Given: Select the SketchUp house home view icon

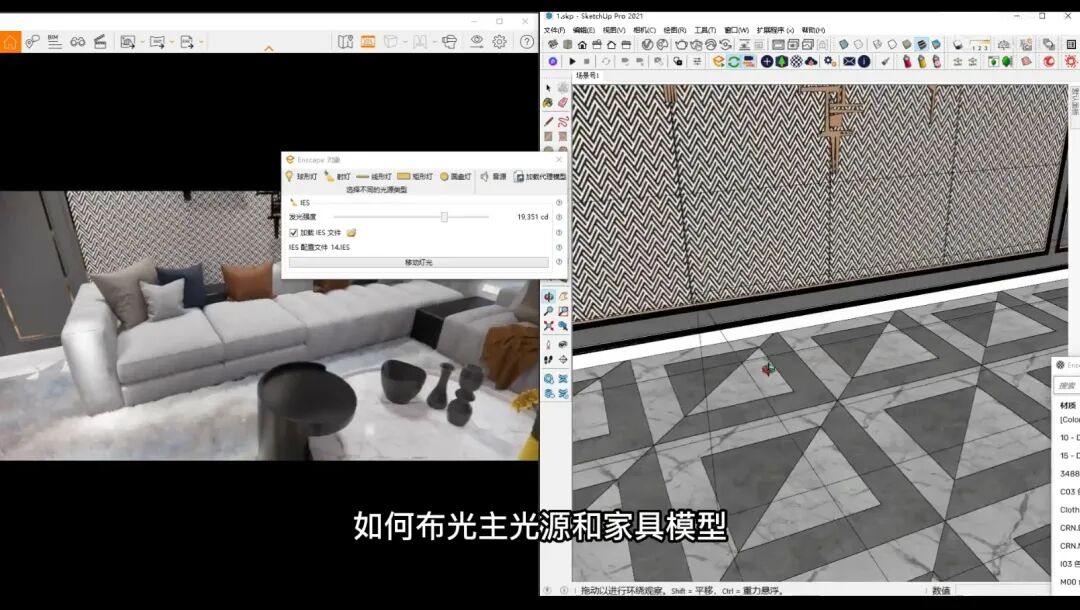Looking at the screenshot, I should 582,45.
